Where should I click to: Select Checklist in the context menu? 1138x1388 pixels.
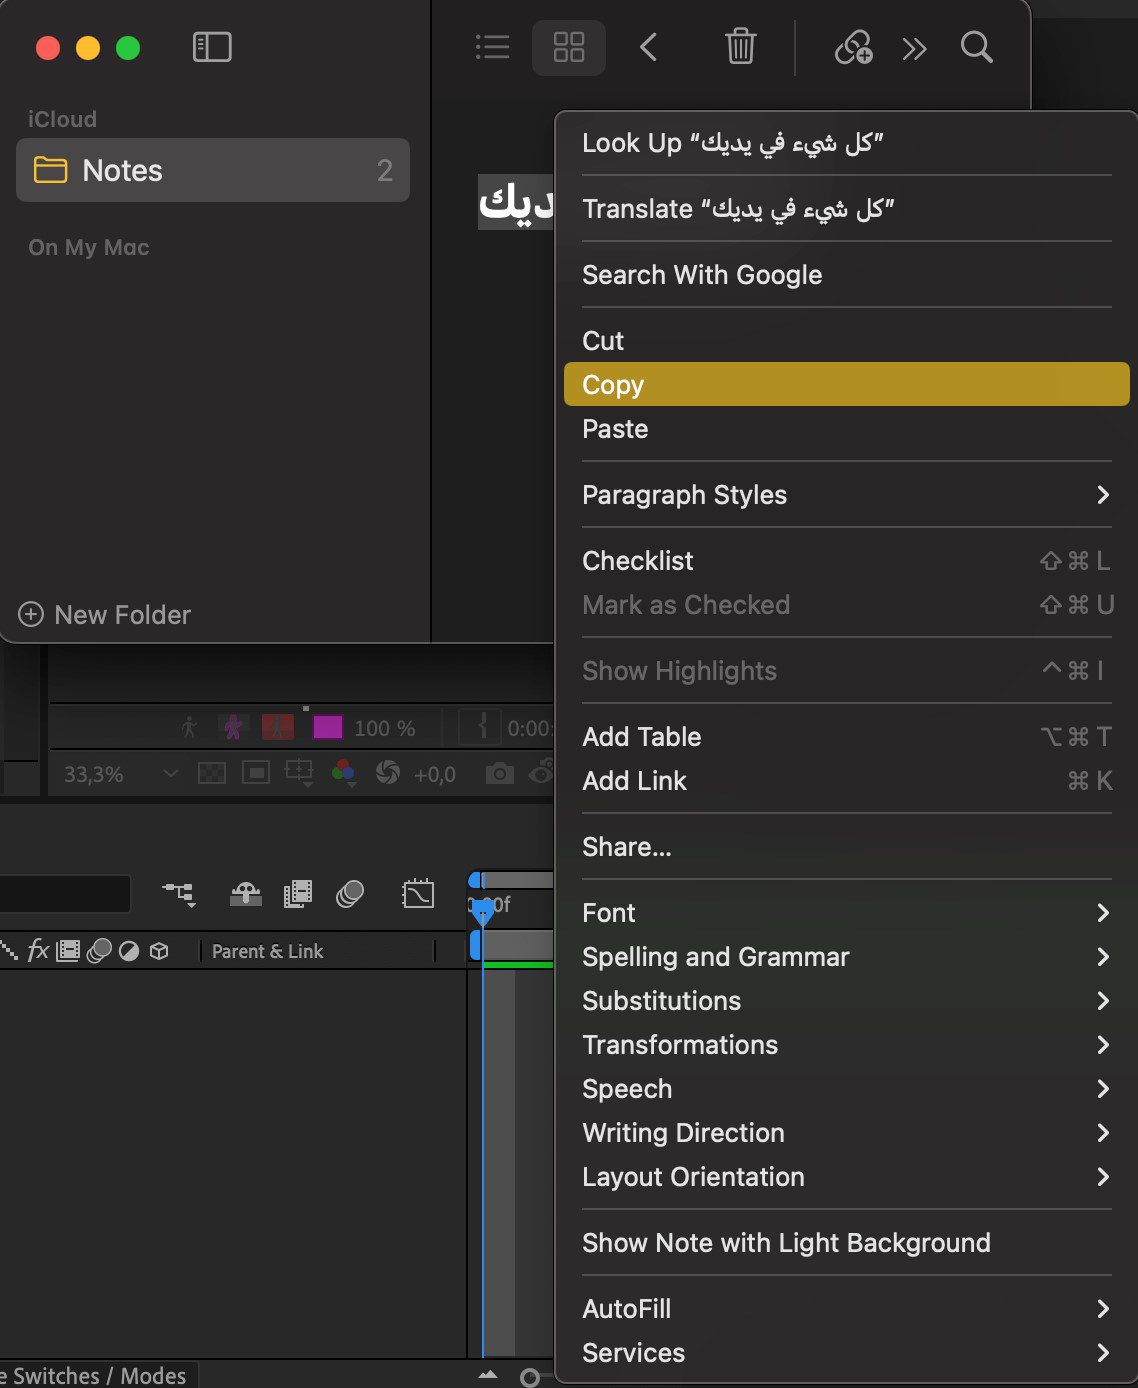click(x=846, y=561)
